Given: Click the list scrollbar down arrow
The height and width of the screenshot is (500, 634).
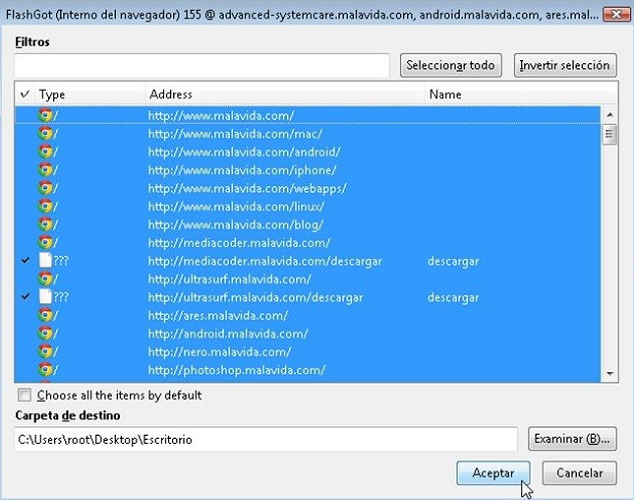Looking at the screenshot, I should point(610,373).
